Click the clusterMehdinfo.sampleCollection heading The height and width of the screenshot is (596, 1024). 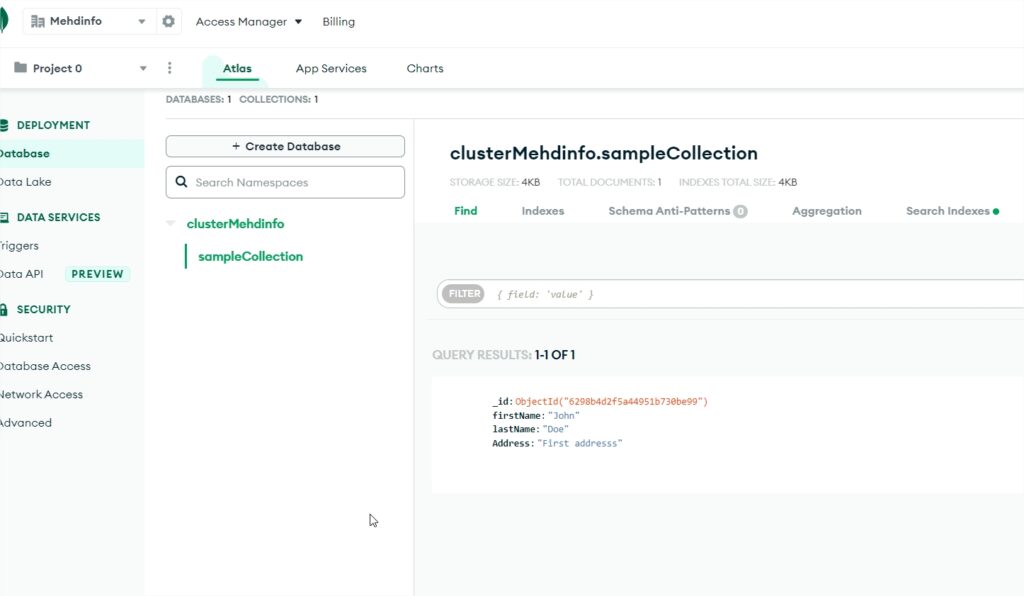coord(603,153)
